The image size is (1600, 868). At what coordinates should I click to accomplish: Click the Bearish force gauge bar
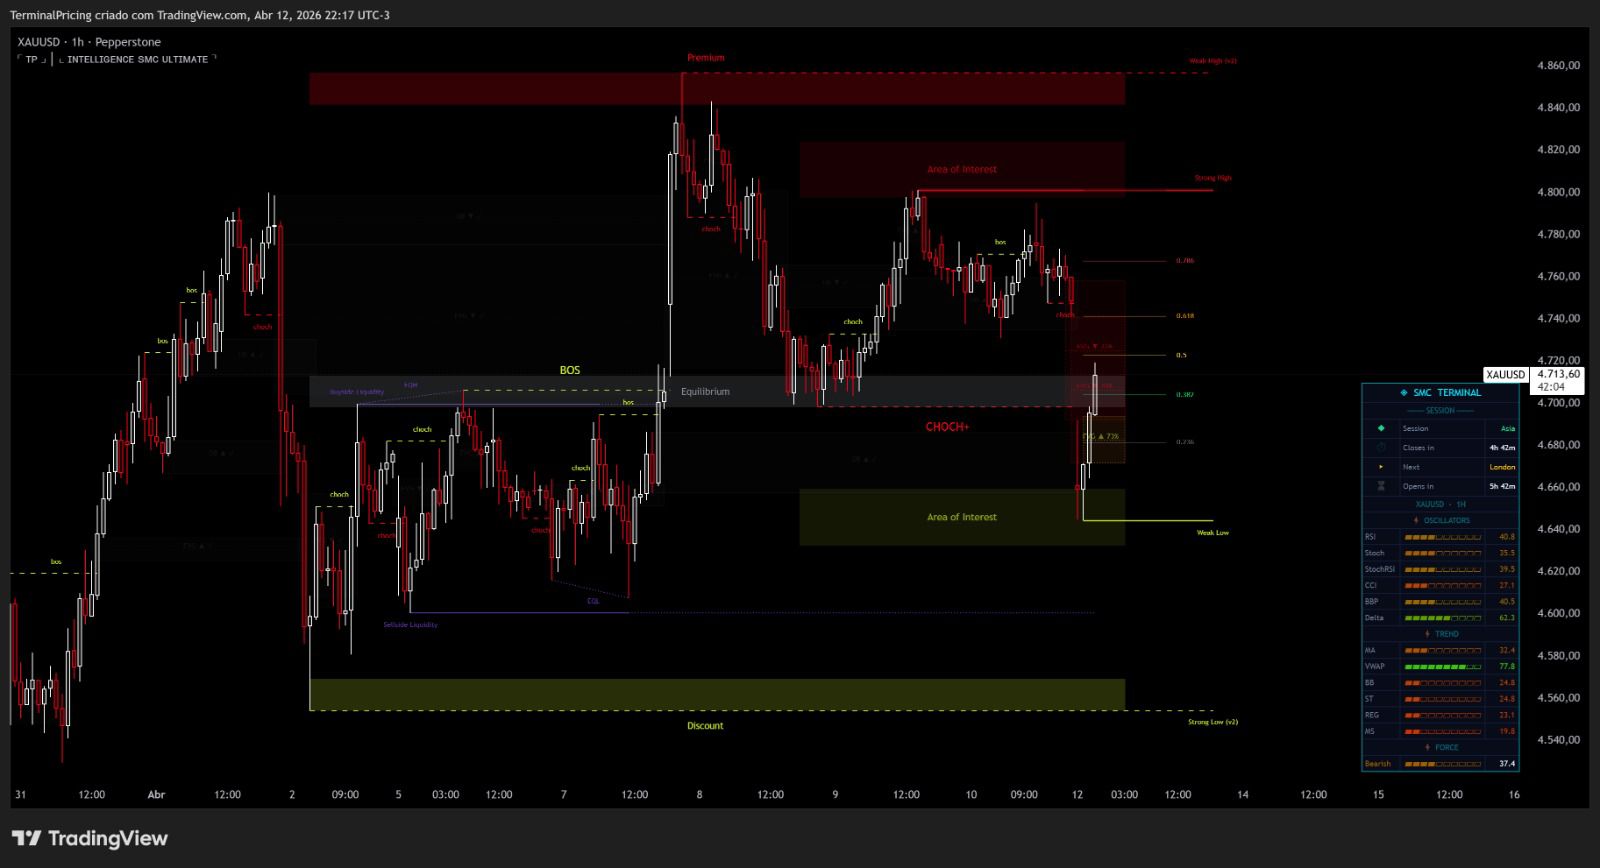1442,764
